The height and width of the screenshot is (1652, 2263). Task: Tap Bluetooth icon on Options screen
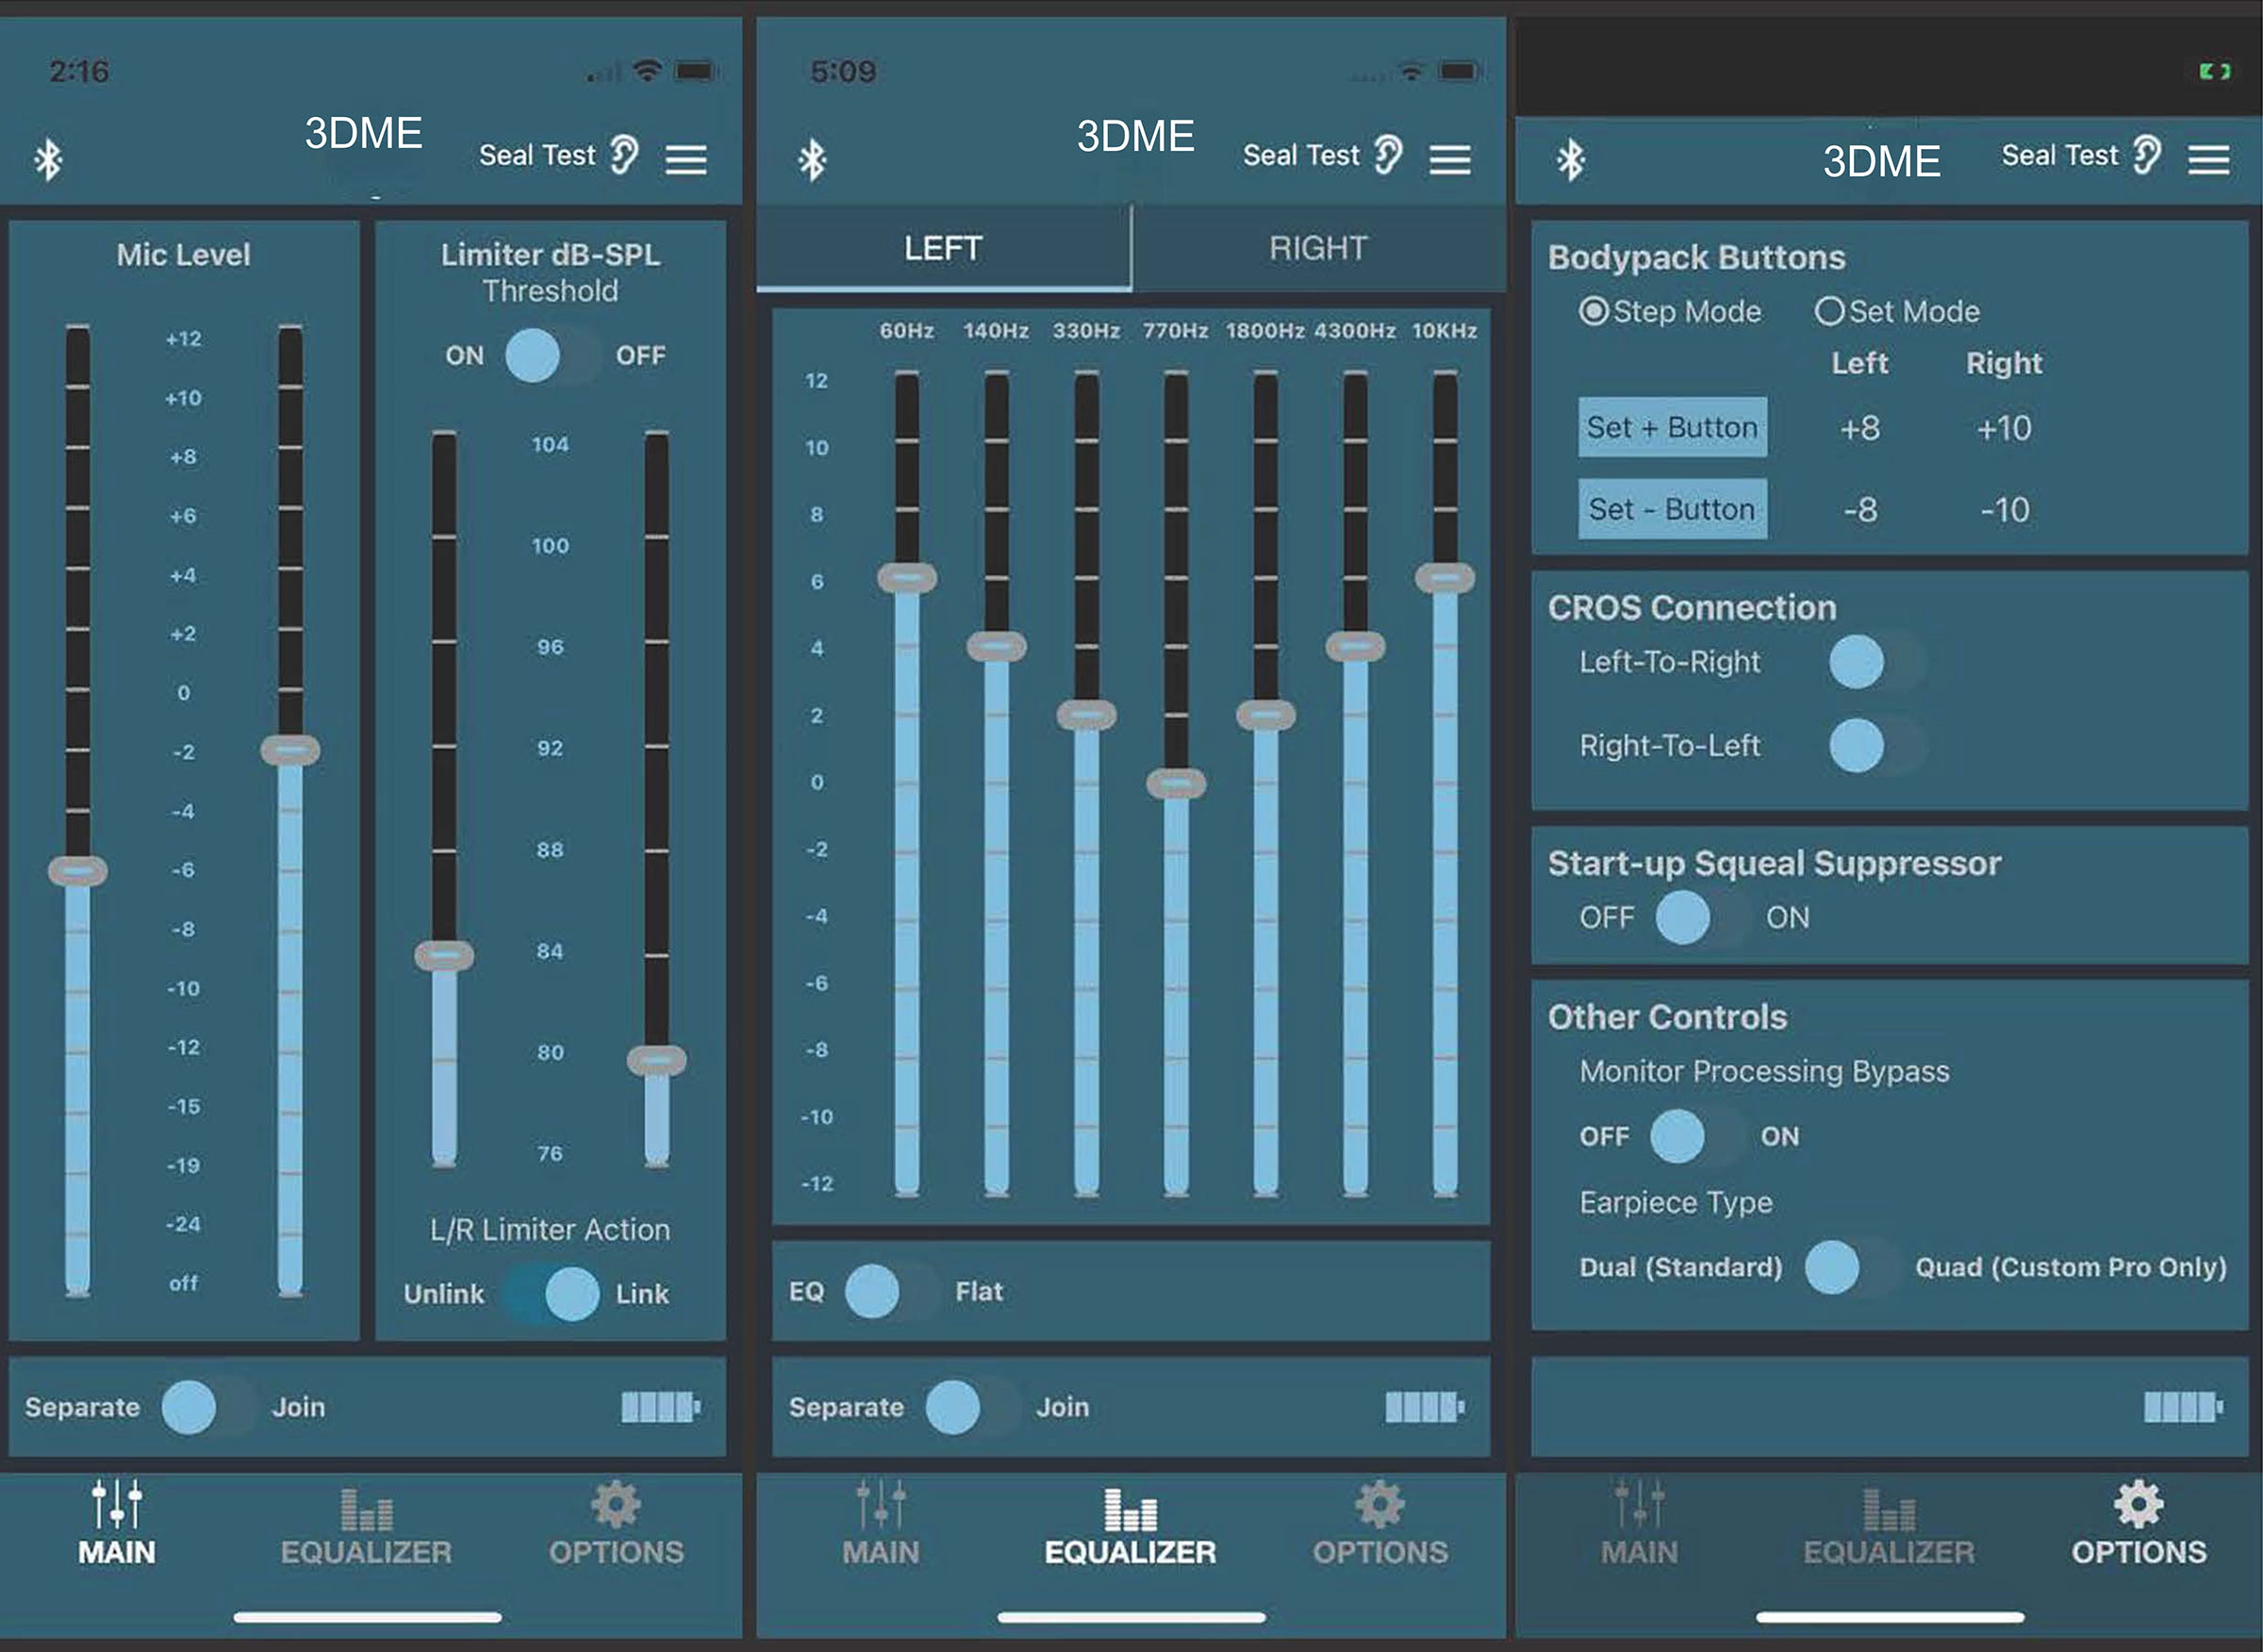tap(1570, 160)
